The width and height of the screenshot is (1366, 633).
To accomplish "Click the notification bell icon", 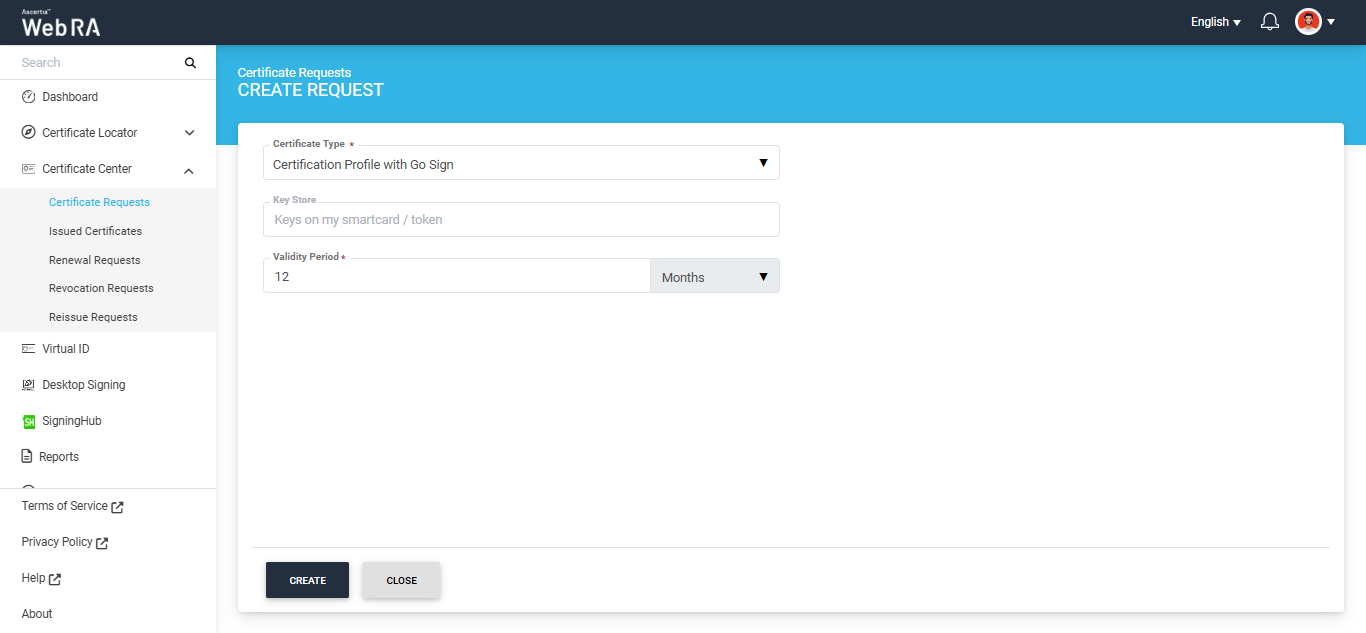I will [x=1270, y=22].
